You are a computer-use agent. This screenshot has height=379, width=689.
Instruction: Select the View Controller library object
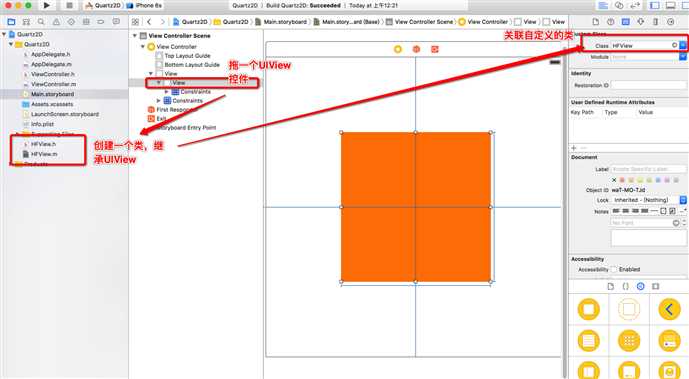[589, 309]
